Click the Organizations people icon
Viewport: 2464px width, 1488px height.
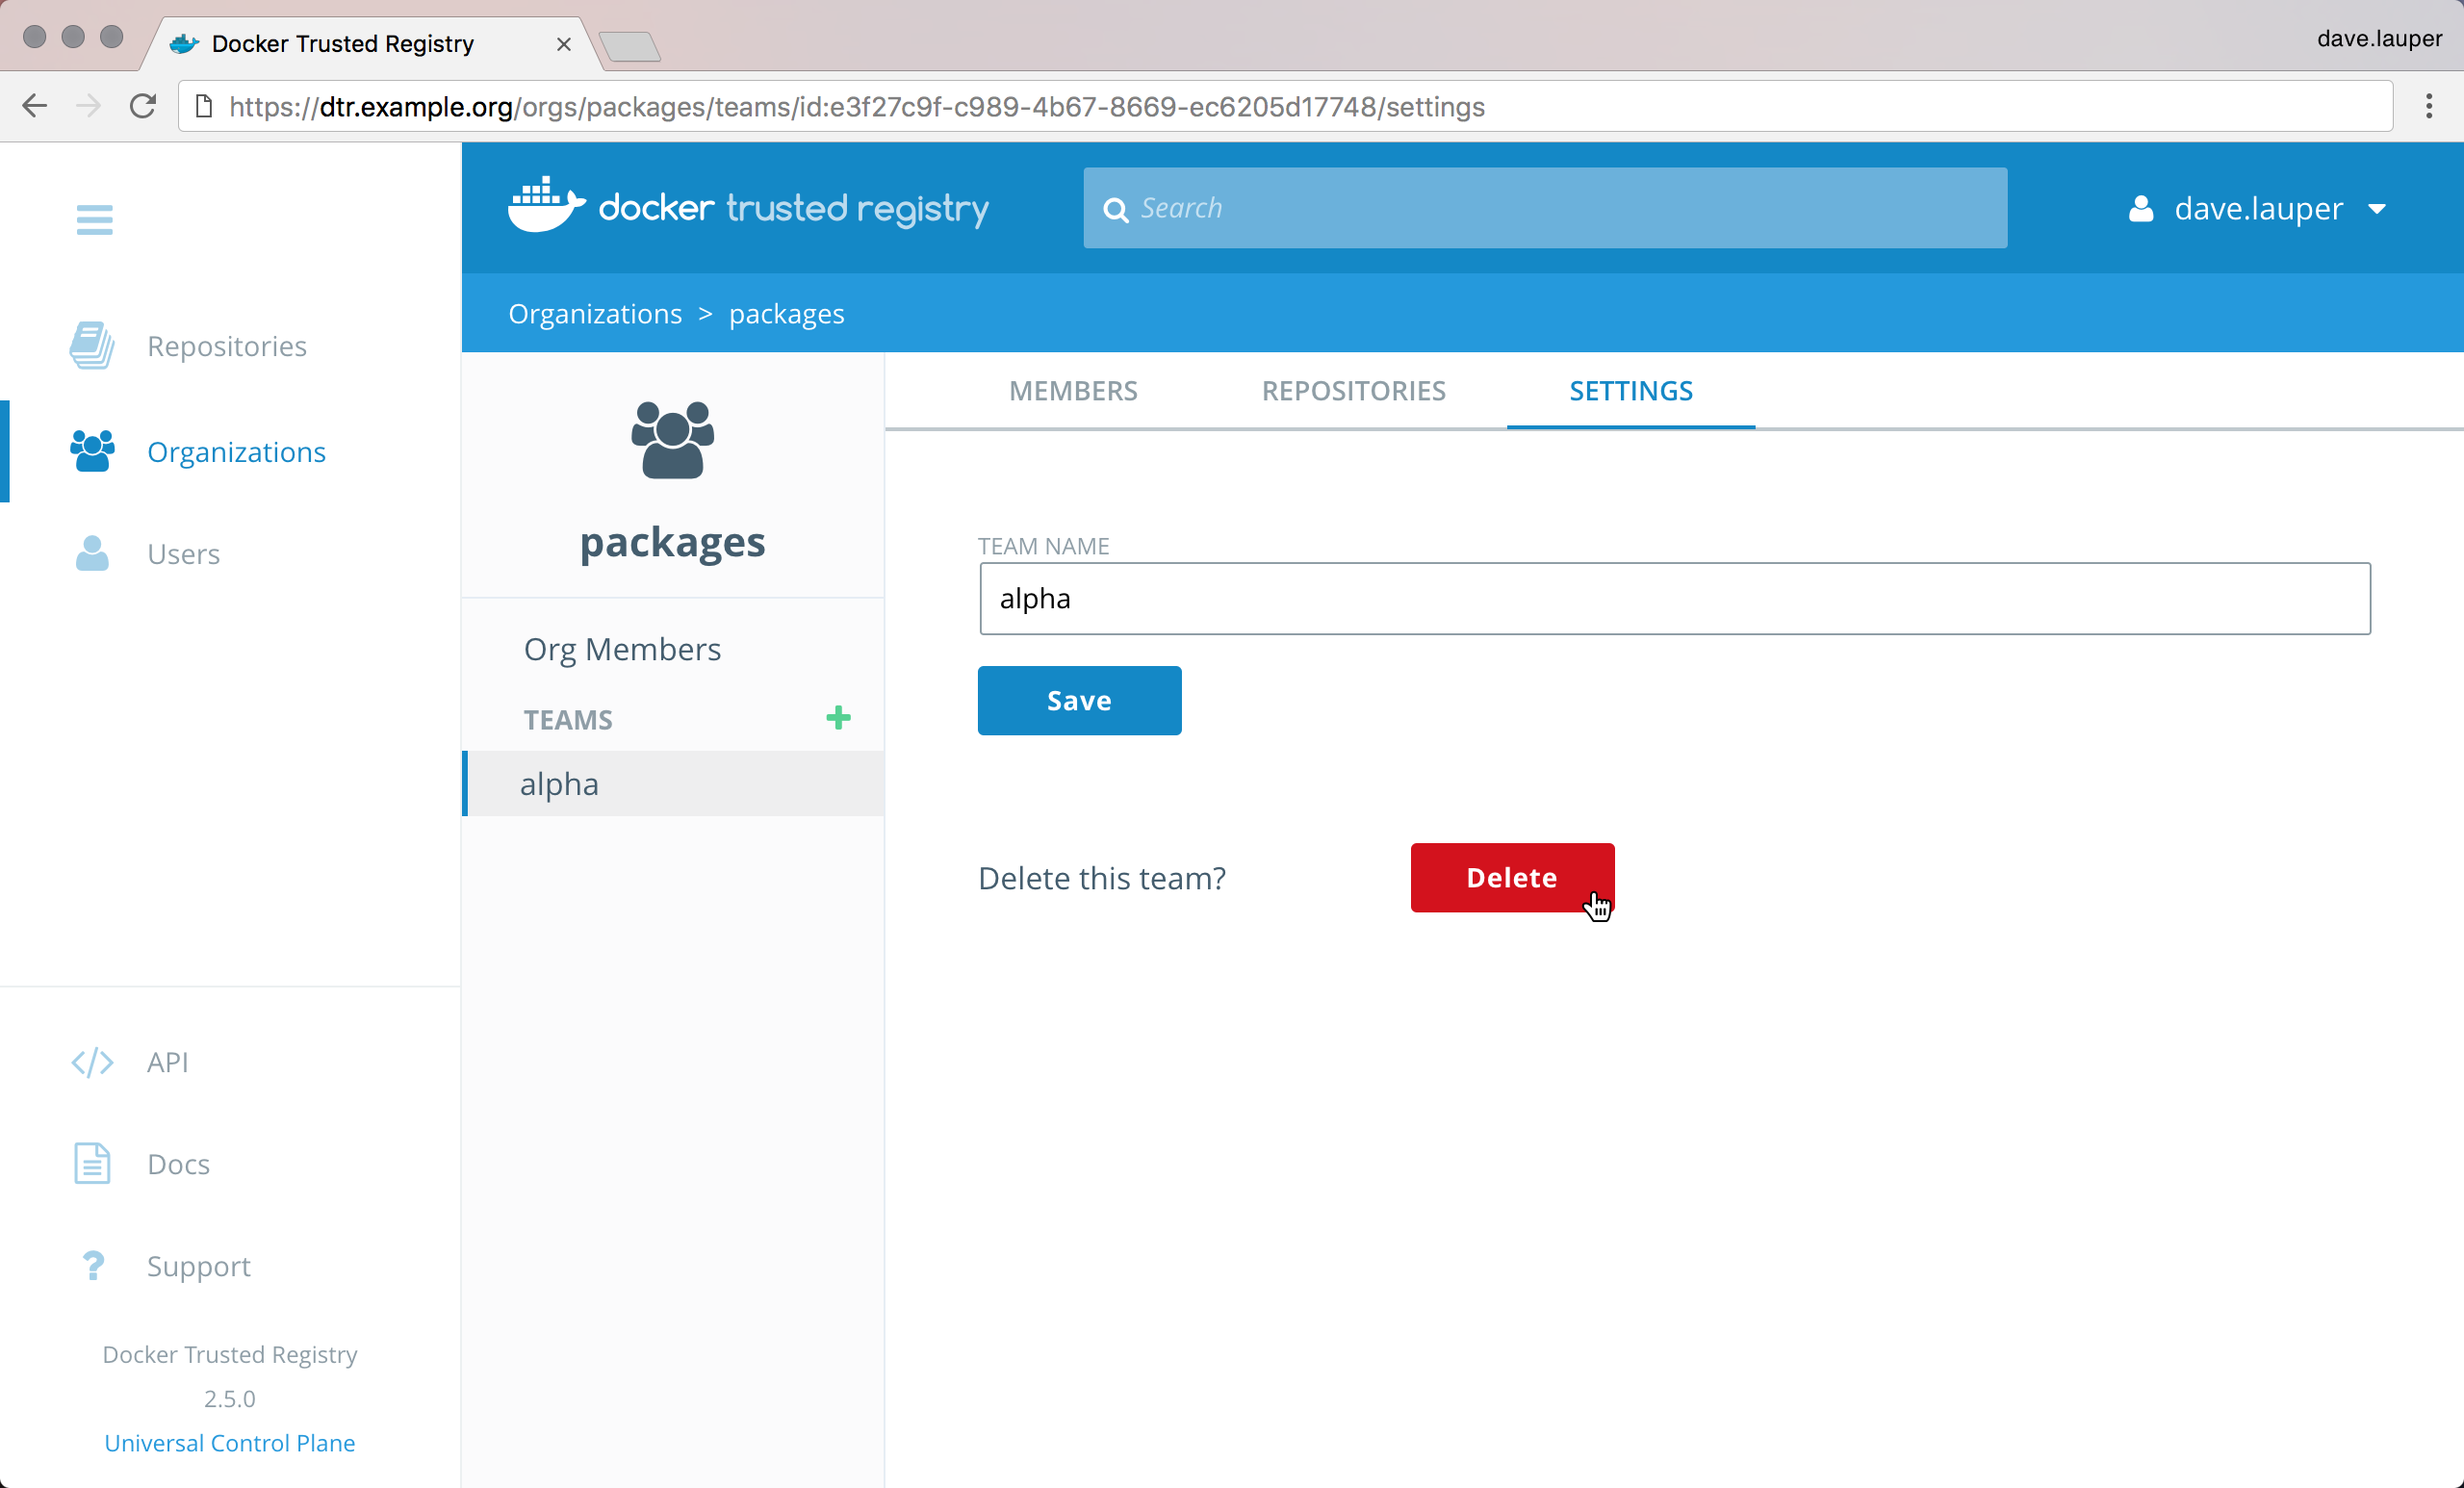(92, 452)
